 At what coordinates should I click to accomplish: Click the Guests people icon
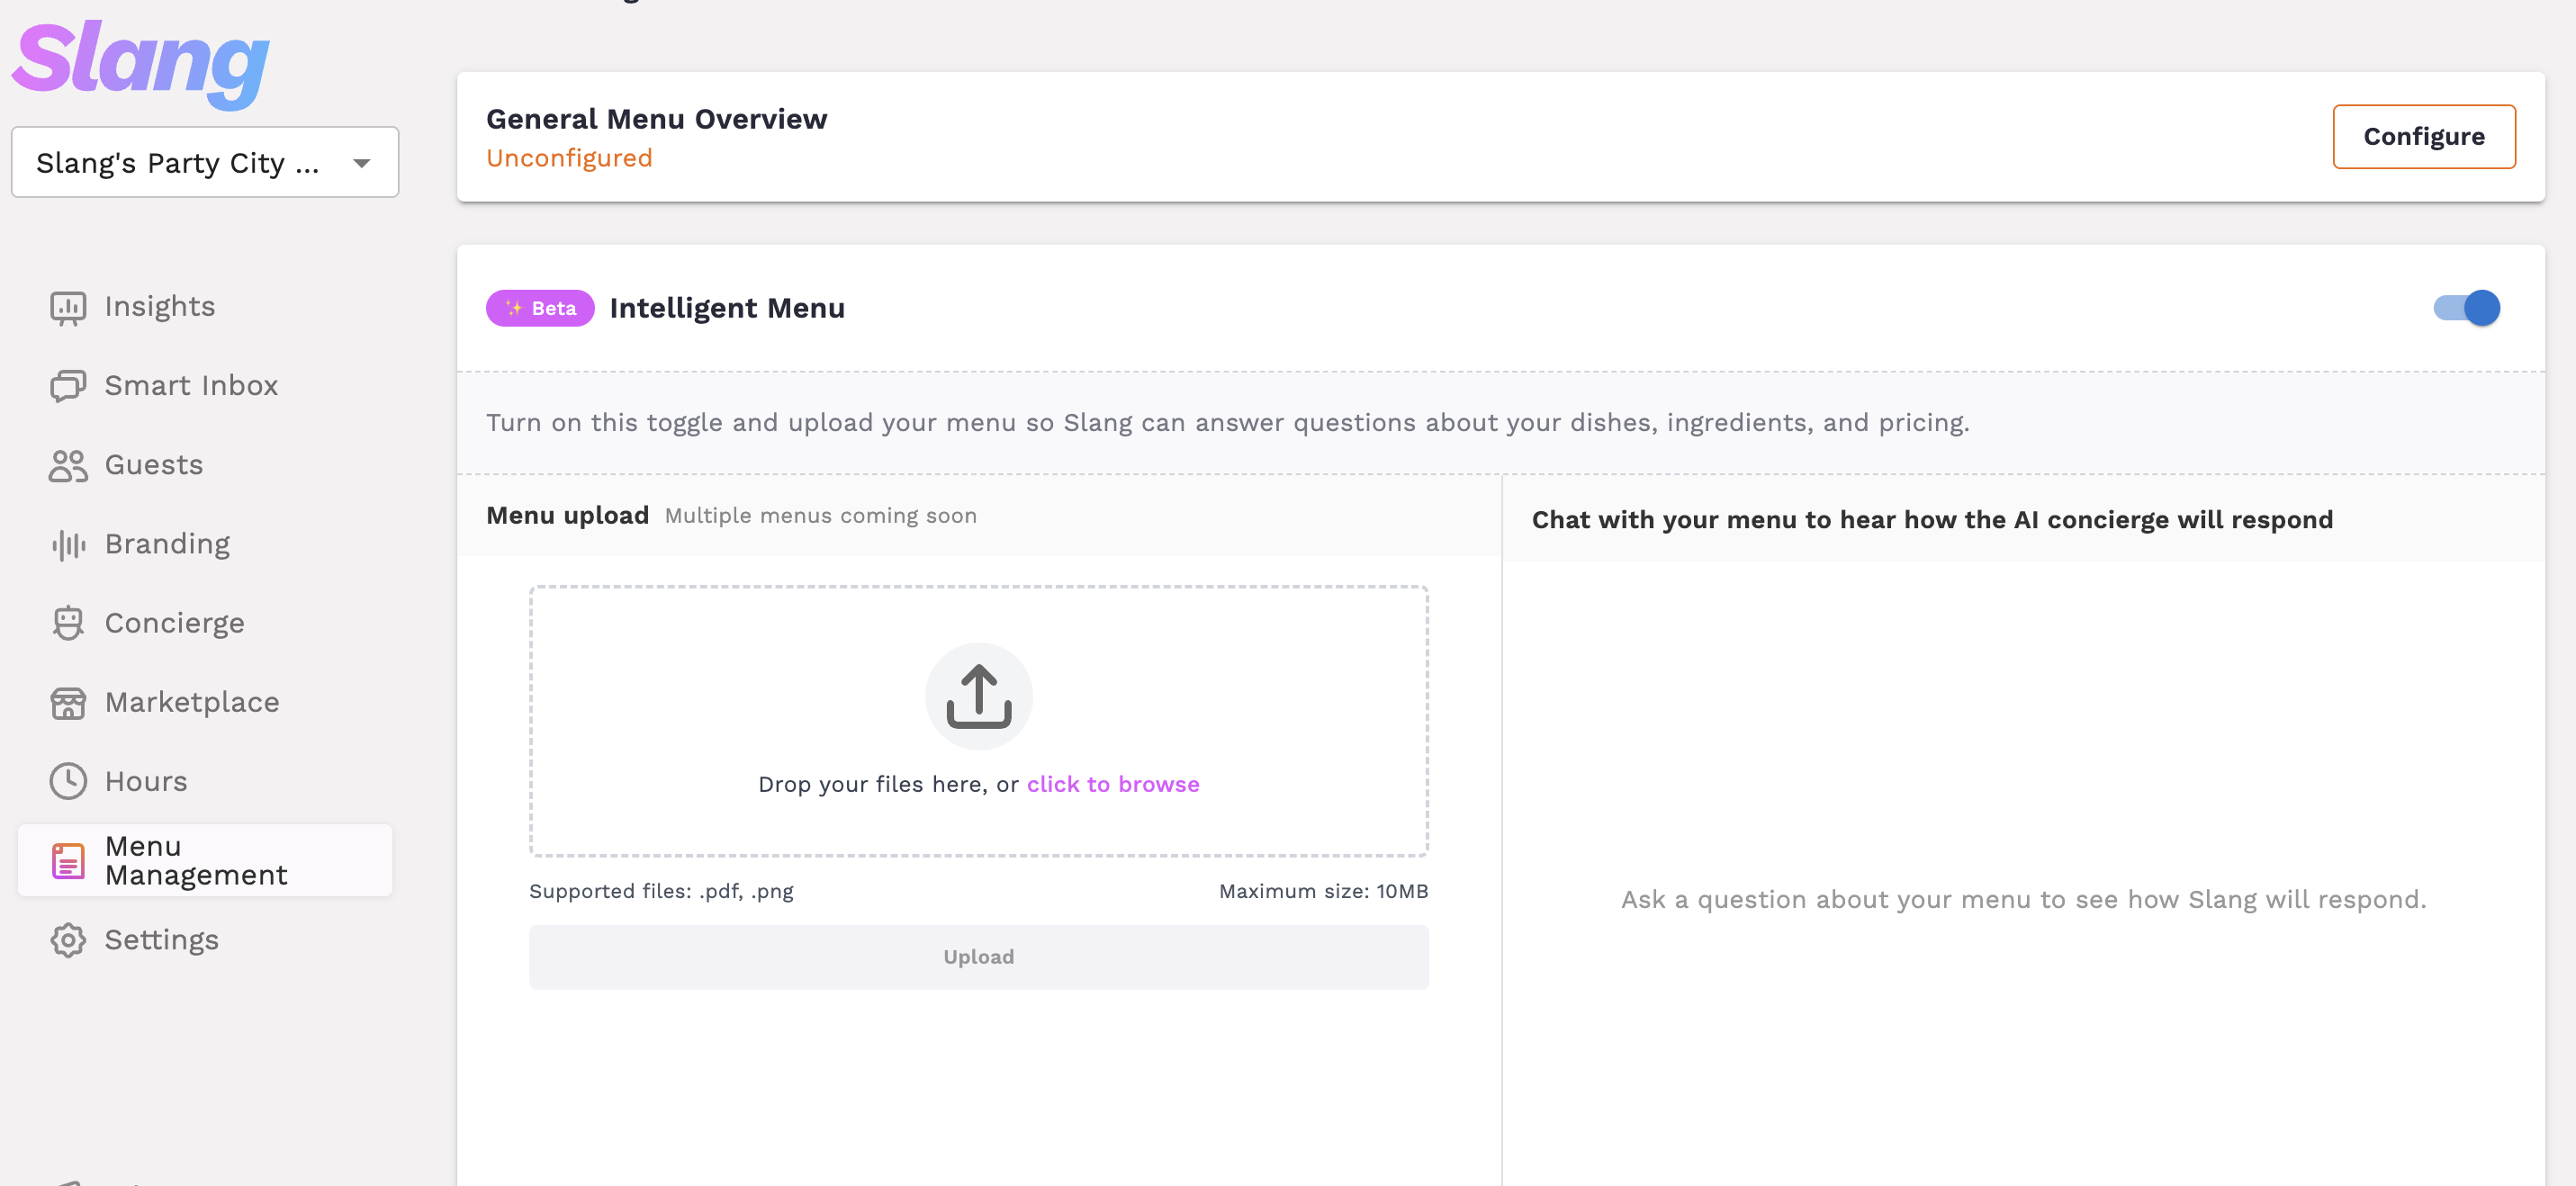pos(68,465)
